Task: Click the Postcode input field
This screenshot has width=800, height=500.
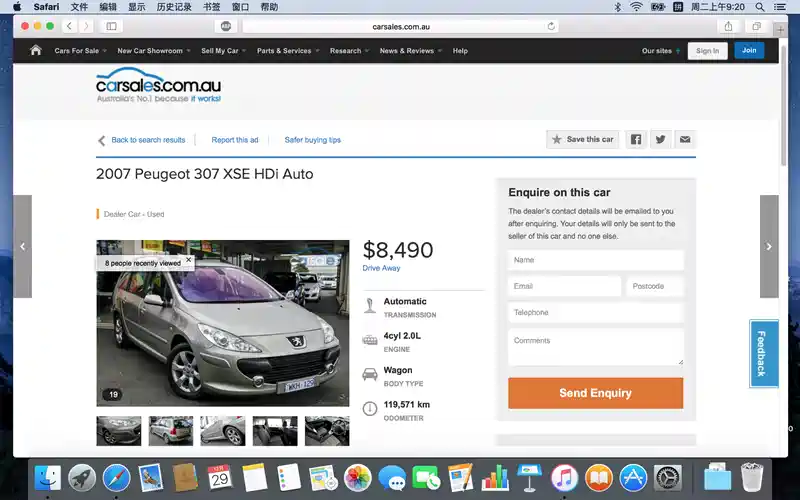Action: pyautogui.click(x=655, y=286)
